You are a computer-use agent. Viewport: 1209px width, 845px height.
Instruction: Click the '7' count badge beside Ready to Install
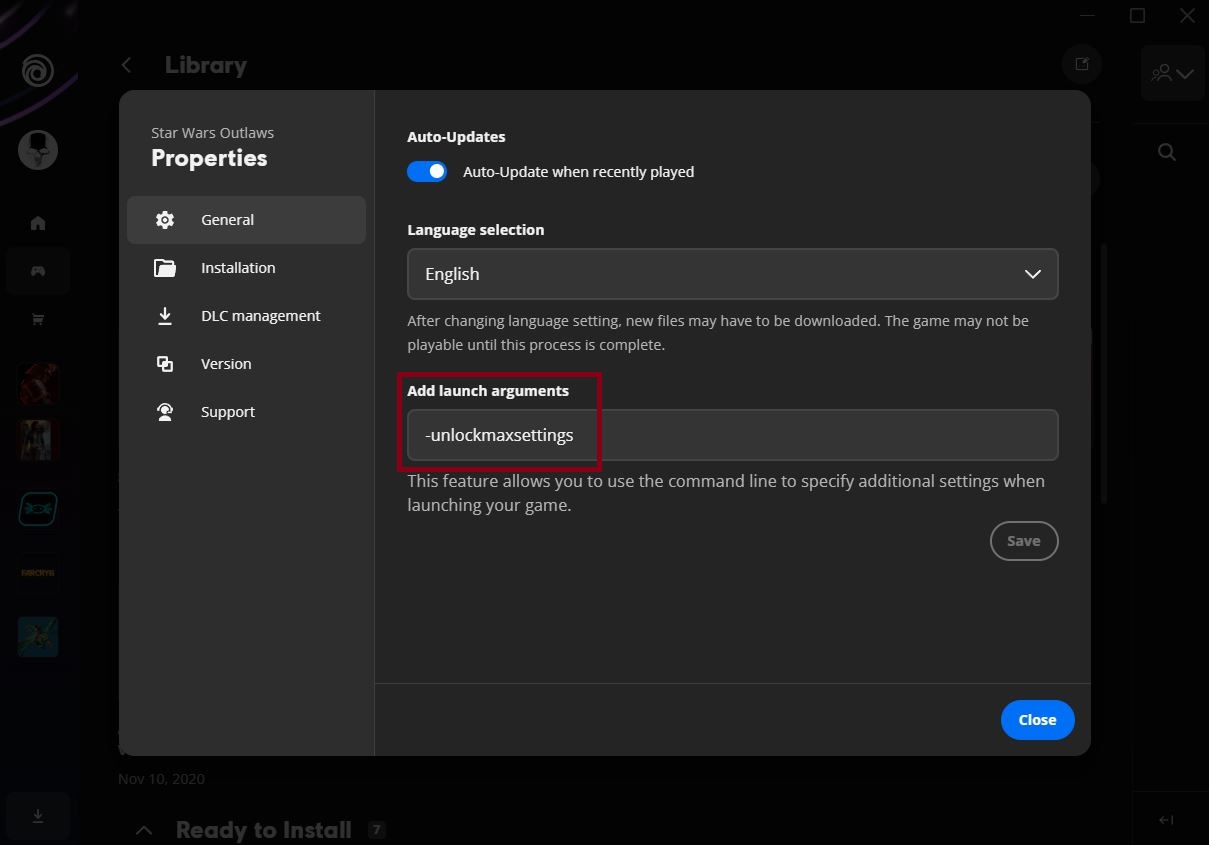(377, 830)
